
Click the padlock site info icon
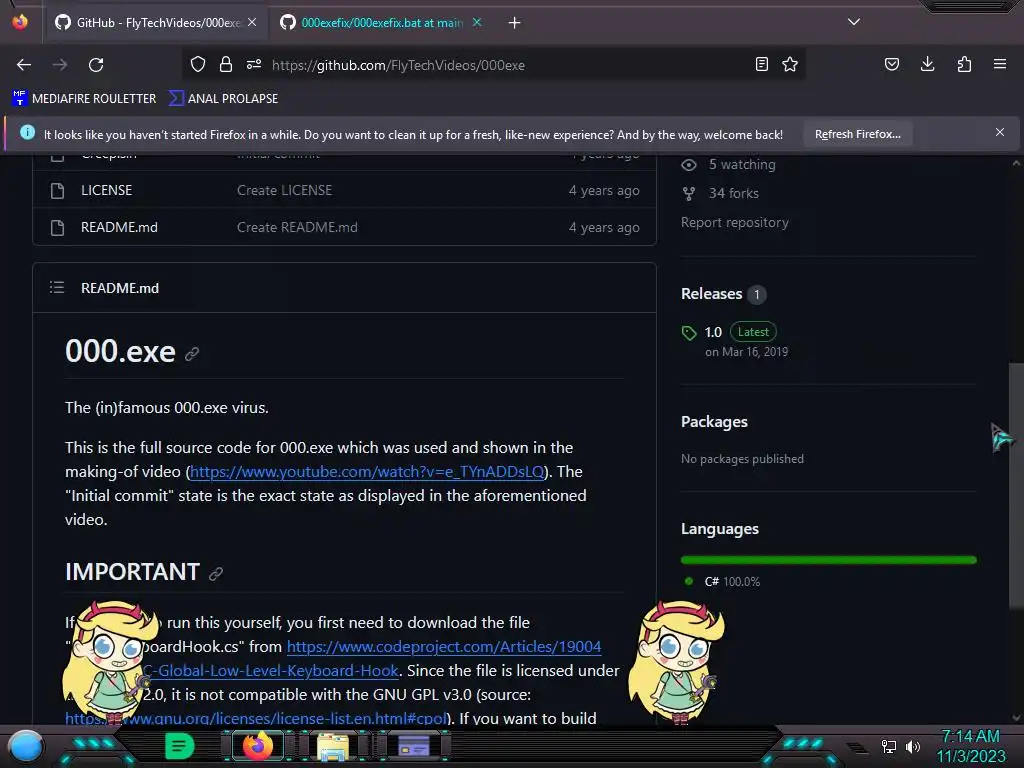[x=226, y=64]
